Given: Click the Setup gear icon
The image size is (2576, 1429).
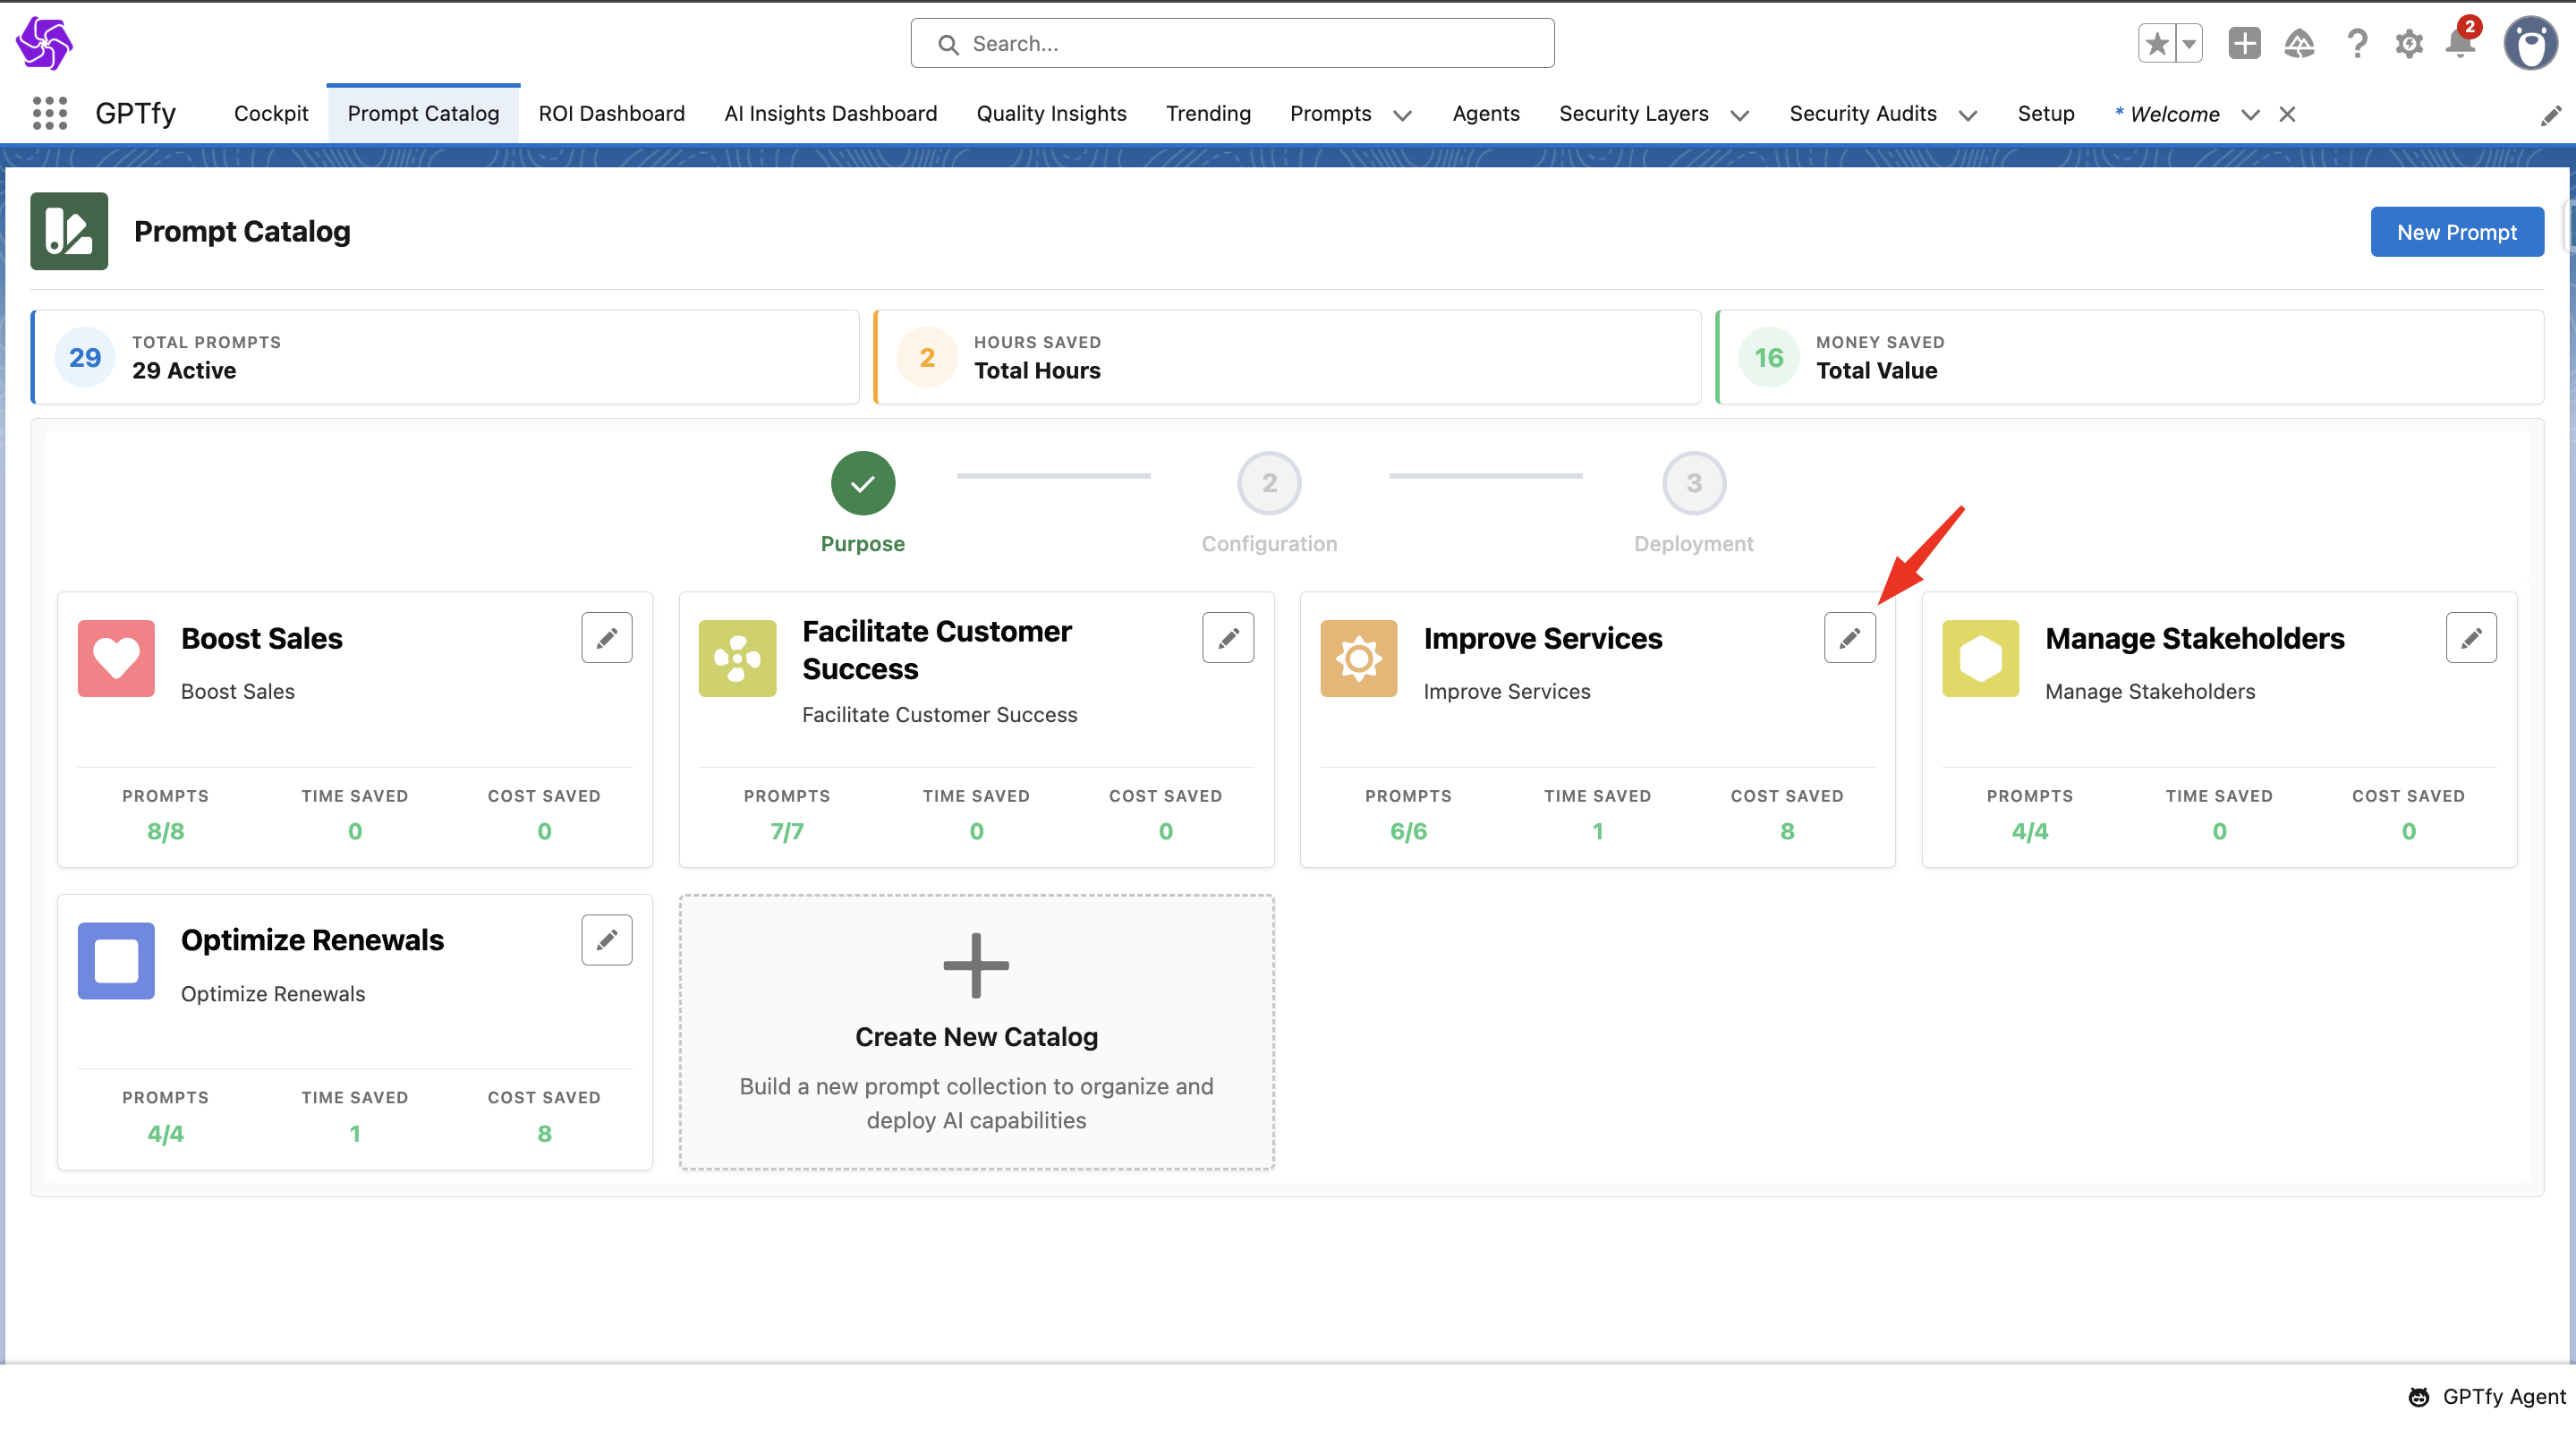Looking at the screenshot, I should 2408,44.
